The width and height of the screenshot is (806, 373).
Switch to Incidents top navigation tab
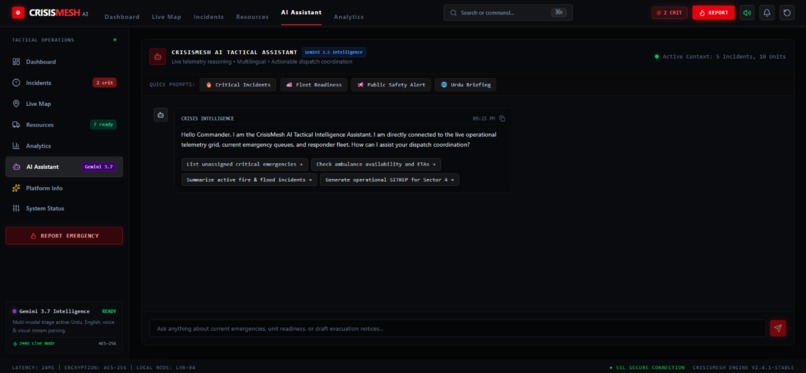(x=209, y=17)
